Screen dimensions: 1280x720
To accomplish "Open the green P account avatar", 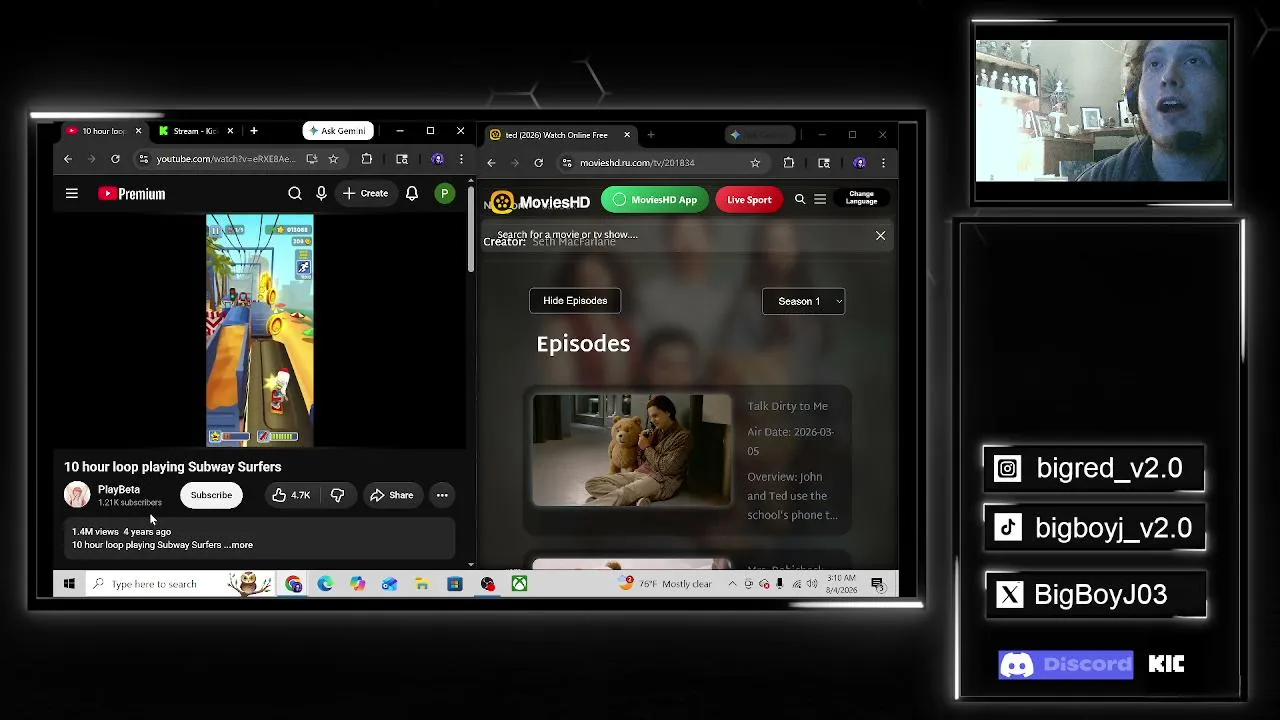I will [x=444, y=194].
